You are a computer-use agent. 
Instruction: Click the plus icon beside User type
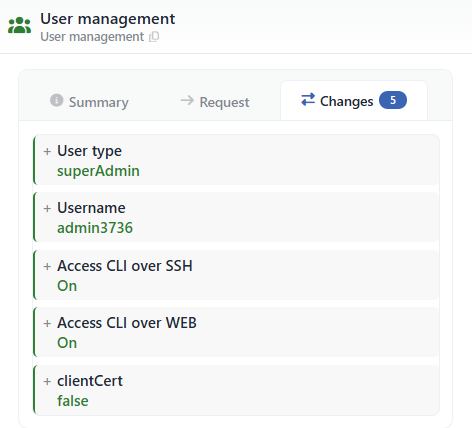[47, 152]
